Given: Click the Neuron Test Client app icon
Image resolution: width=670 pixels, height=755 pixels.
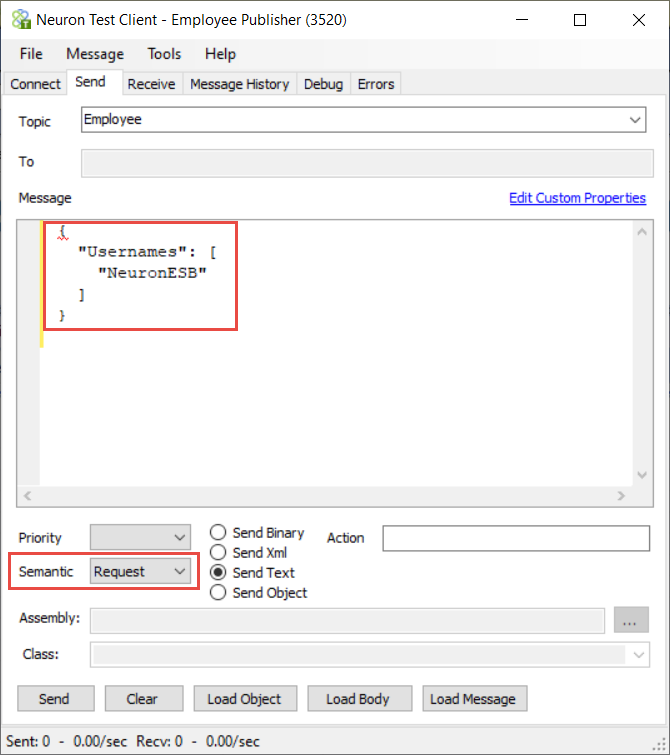Looking at the screenshot, I should click(x=21, y=20).
